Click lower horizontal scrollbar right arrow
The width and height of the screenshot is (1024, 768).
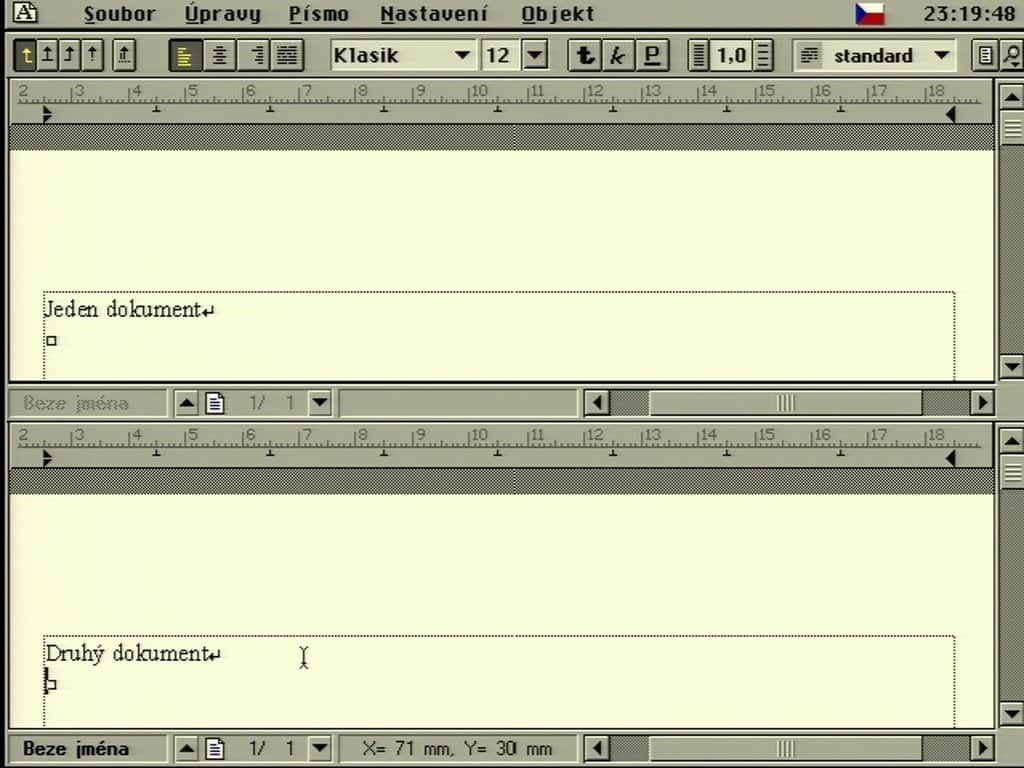(982, 748)
